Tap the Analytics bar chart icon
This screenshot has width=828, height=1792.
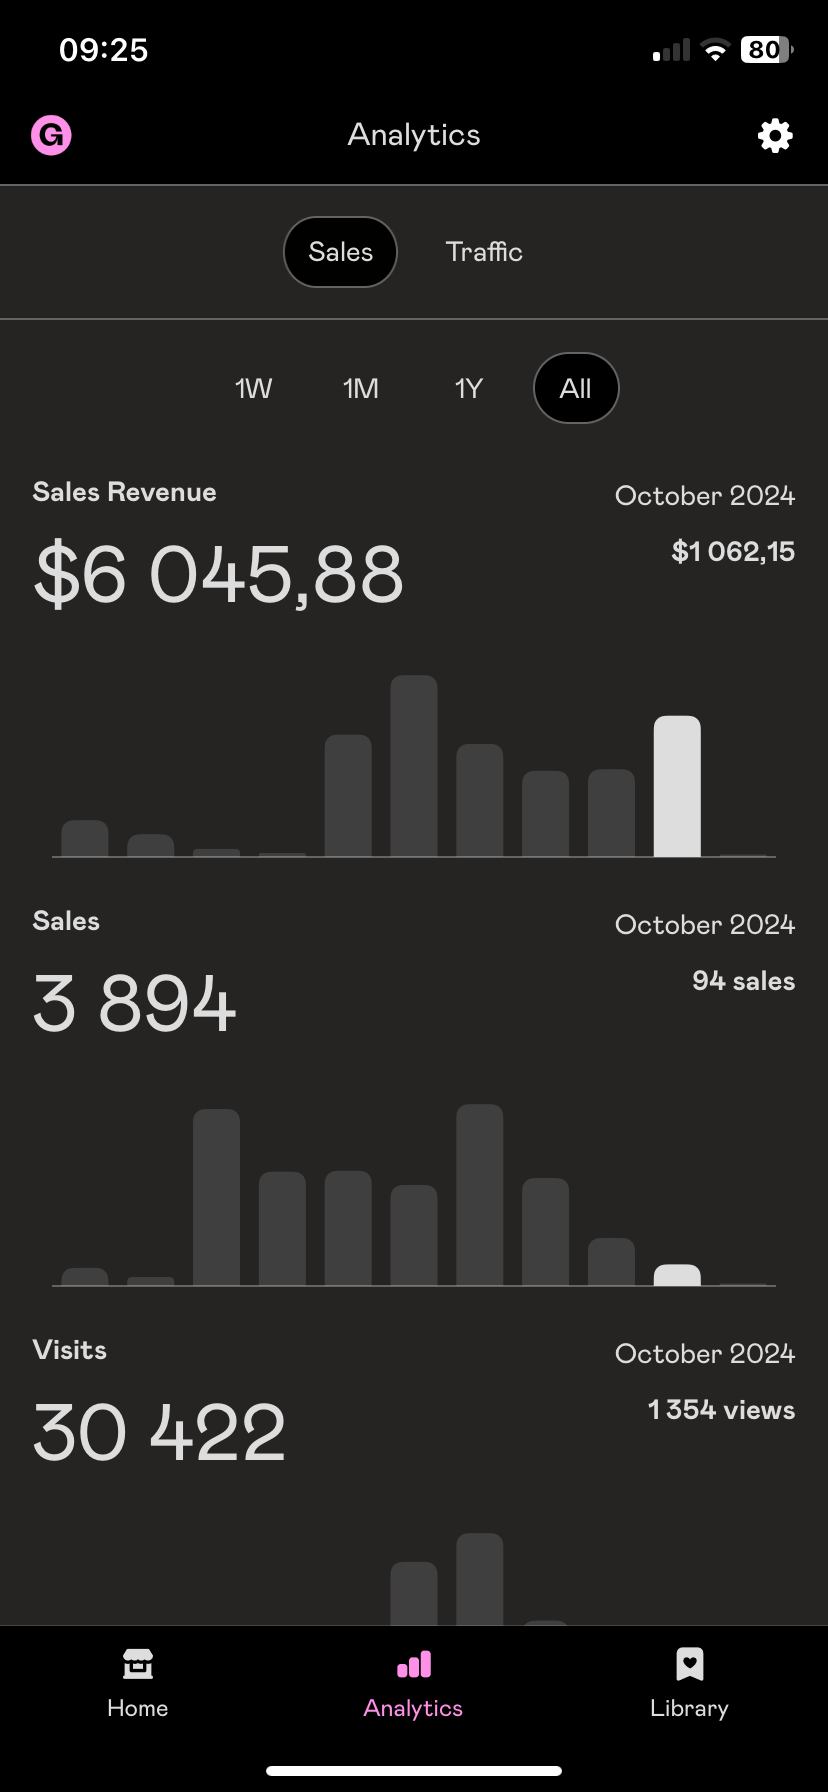tap(414, 1664)
